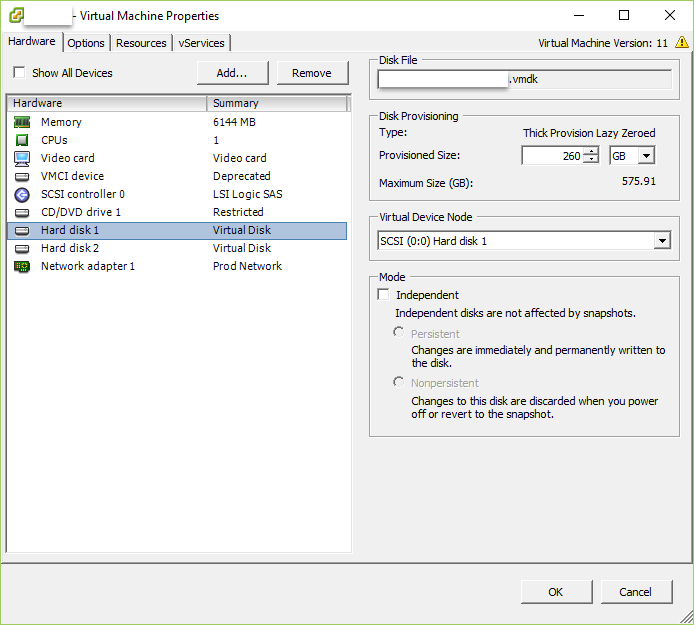Screen dimensions: 694x625
Task: Click the 6144 MB summary value
Action: click(x=234, y=122)
